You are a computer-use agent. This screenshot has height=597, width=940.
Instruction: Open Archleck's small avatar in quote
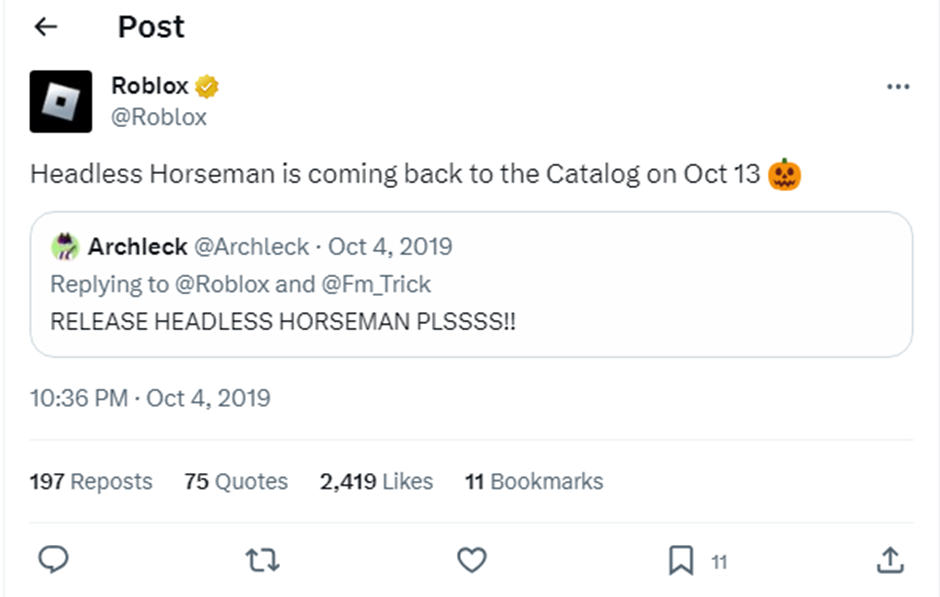tap(64, 246)
